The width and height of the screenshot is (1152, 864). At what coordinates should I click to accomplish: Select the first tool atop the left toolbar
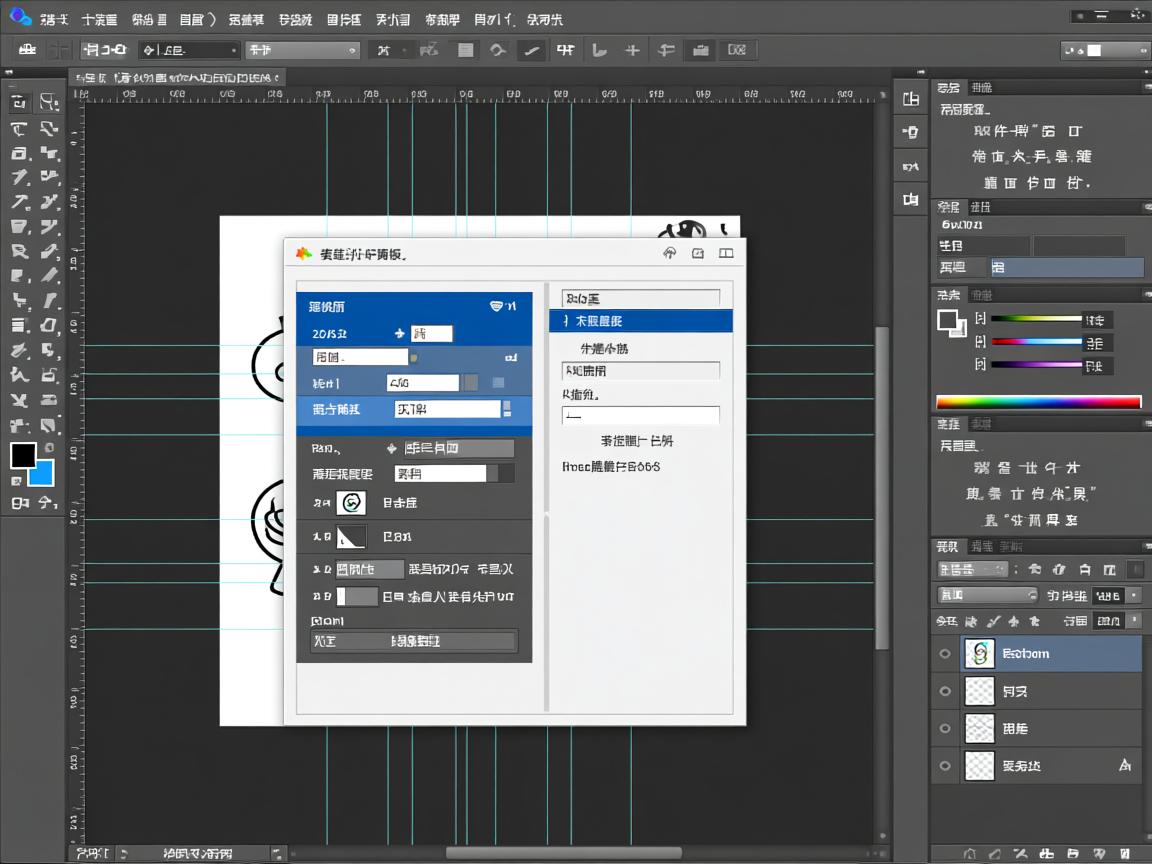[x=19, y=102]
